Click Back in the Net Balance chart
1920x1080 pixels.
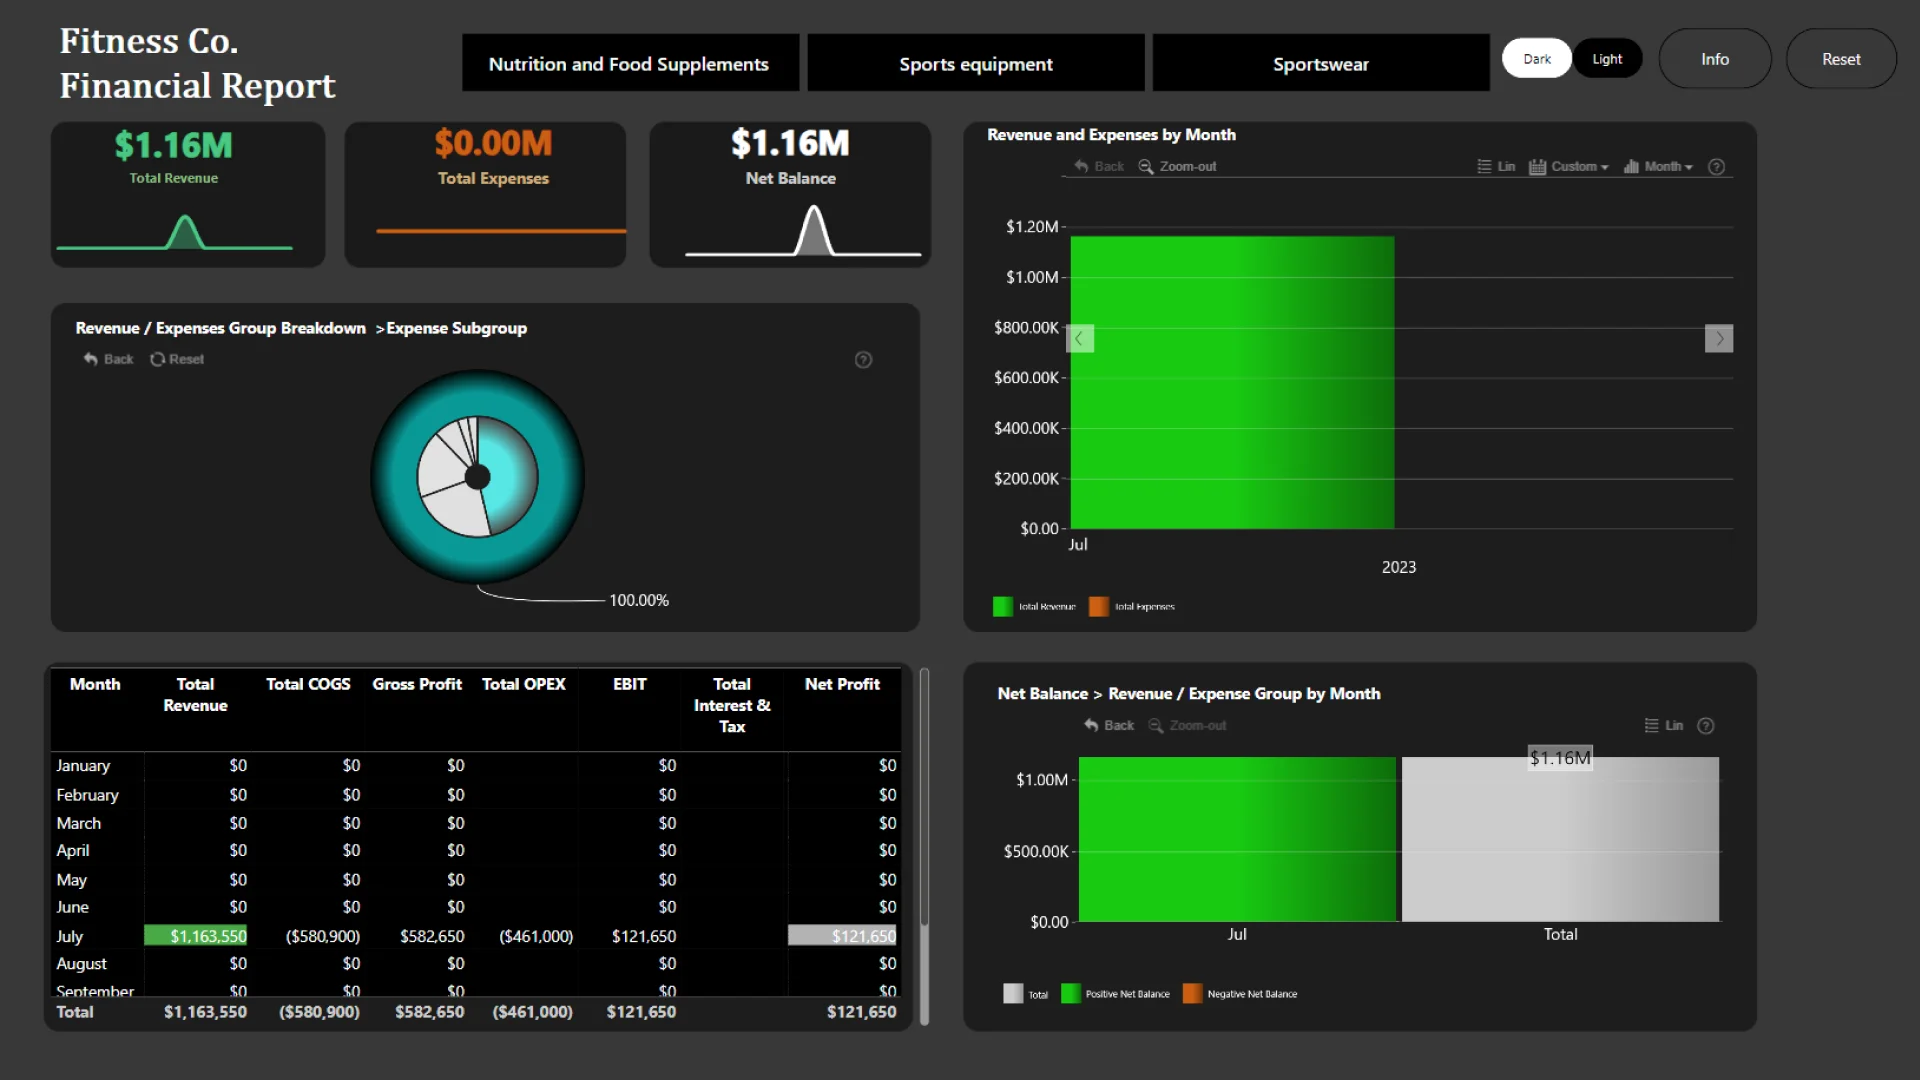tap(1109, 725)
